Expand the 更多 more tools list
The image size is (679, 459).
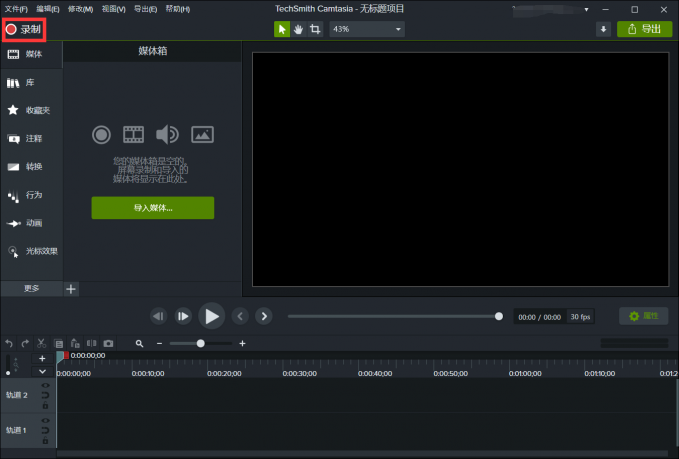32,289
